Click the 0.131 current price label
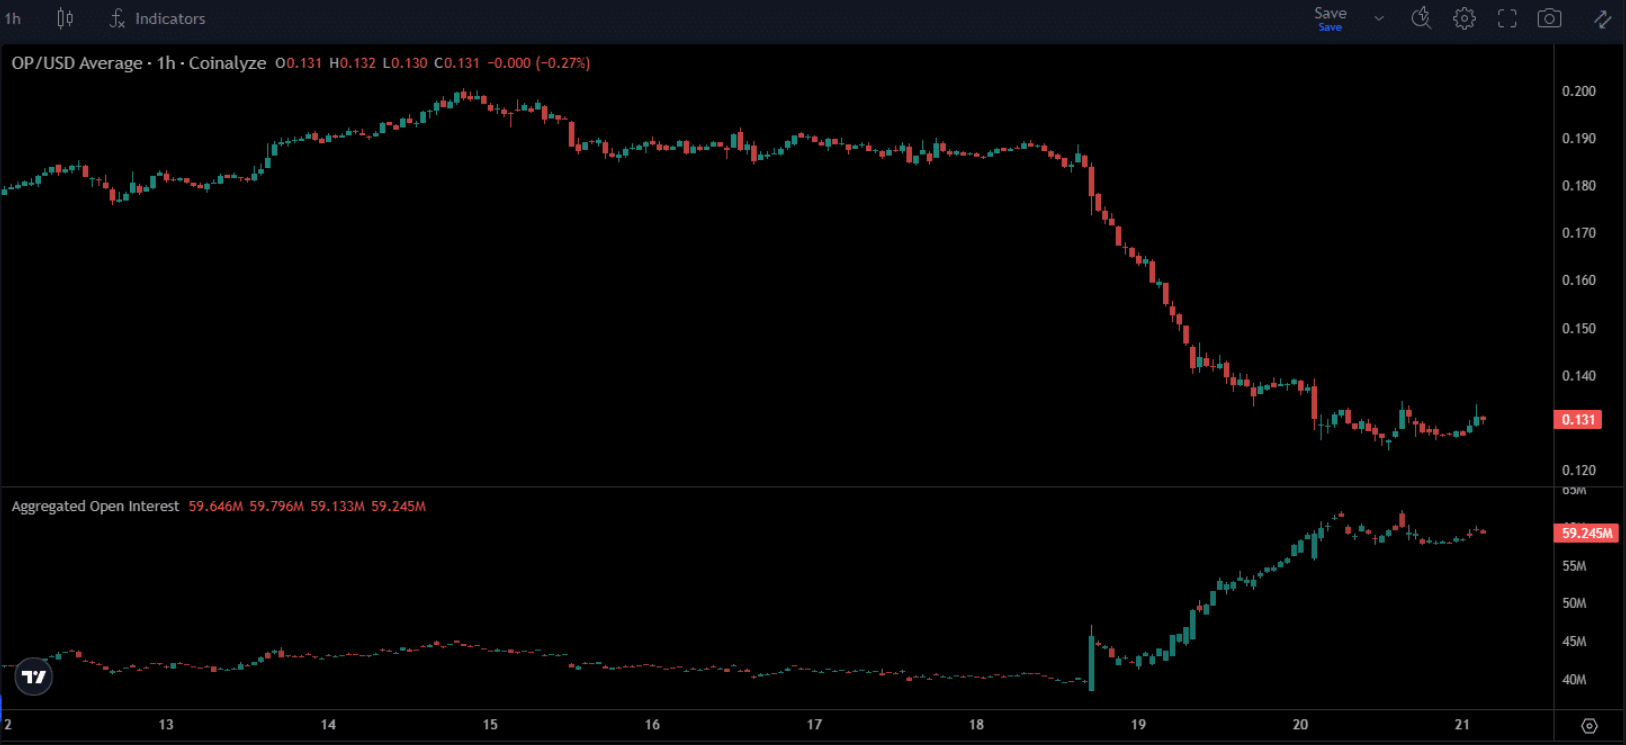This screenshot has width=1626, height=745. click(x=1578, y=420)
